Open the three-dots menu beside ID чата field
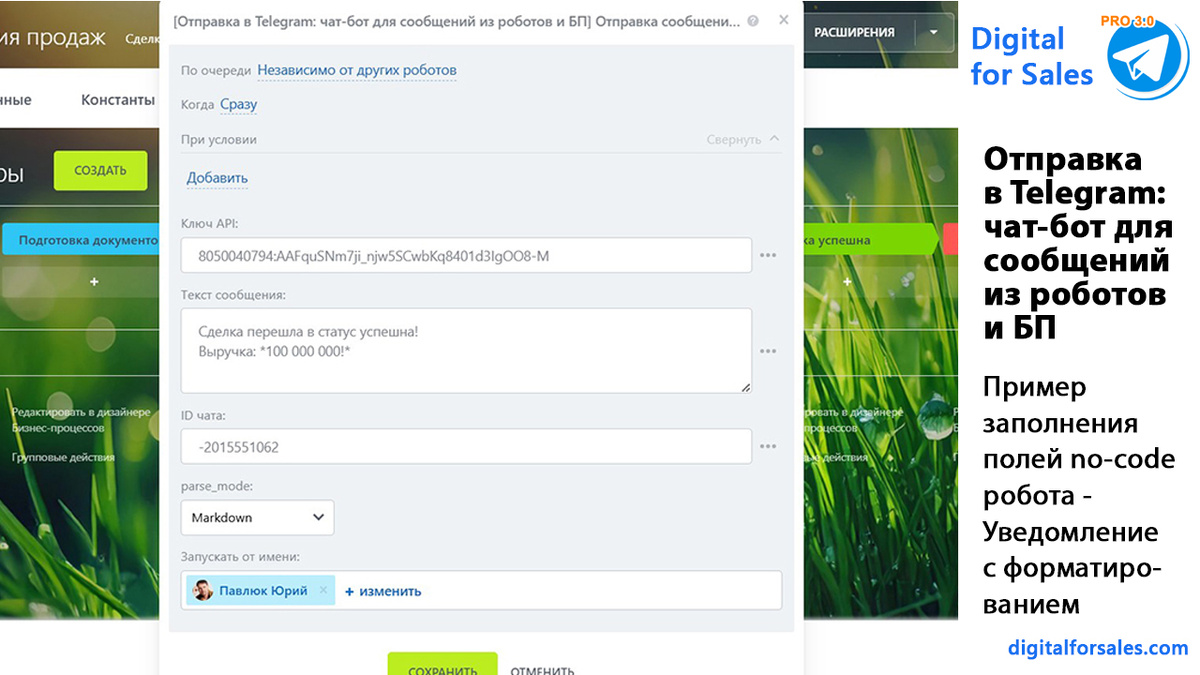 (768, 447)
